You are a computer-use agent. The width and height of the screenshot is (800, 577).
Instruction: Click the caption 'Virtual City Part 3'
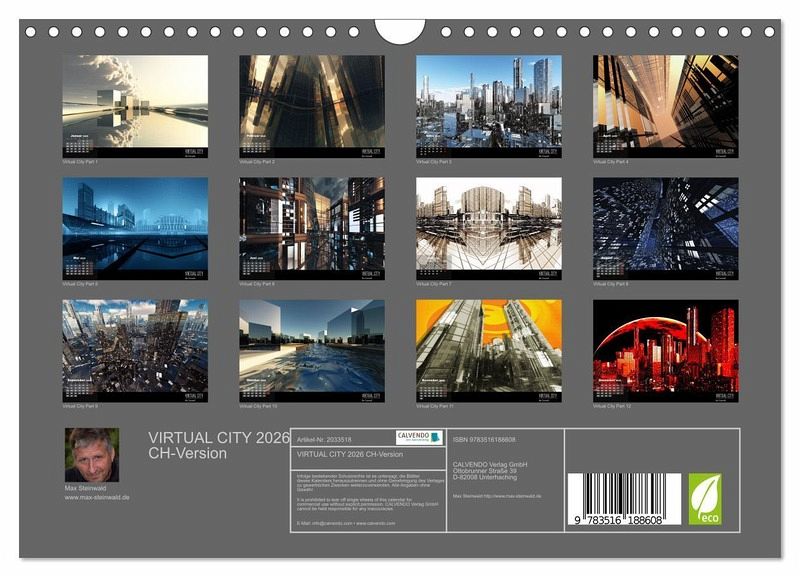pyautogui.click(x=434, y=162)
